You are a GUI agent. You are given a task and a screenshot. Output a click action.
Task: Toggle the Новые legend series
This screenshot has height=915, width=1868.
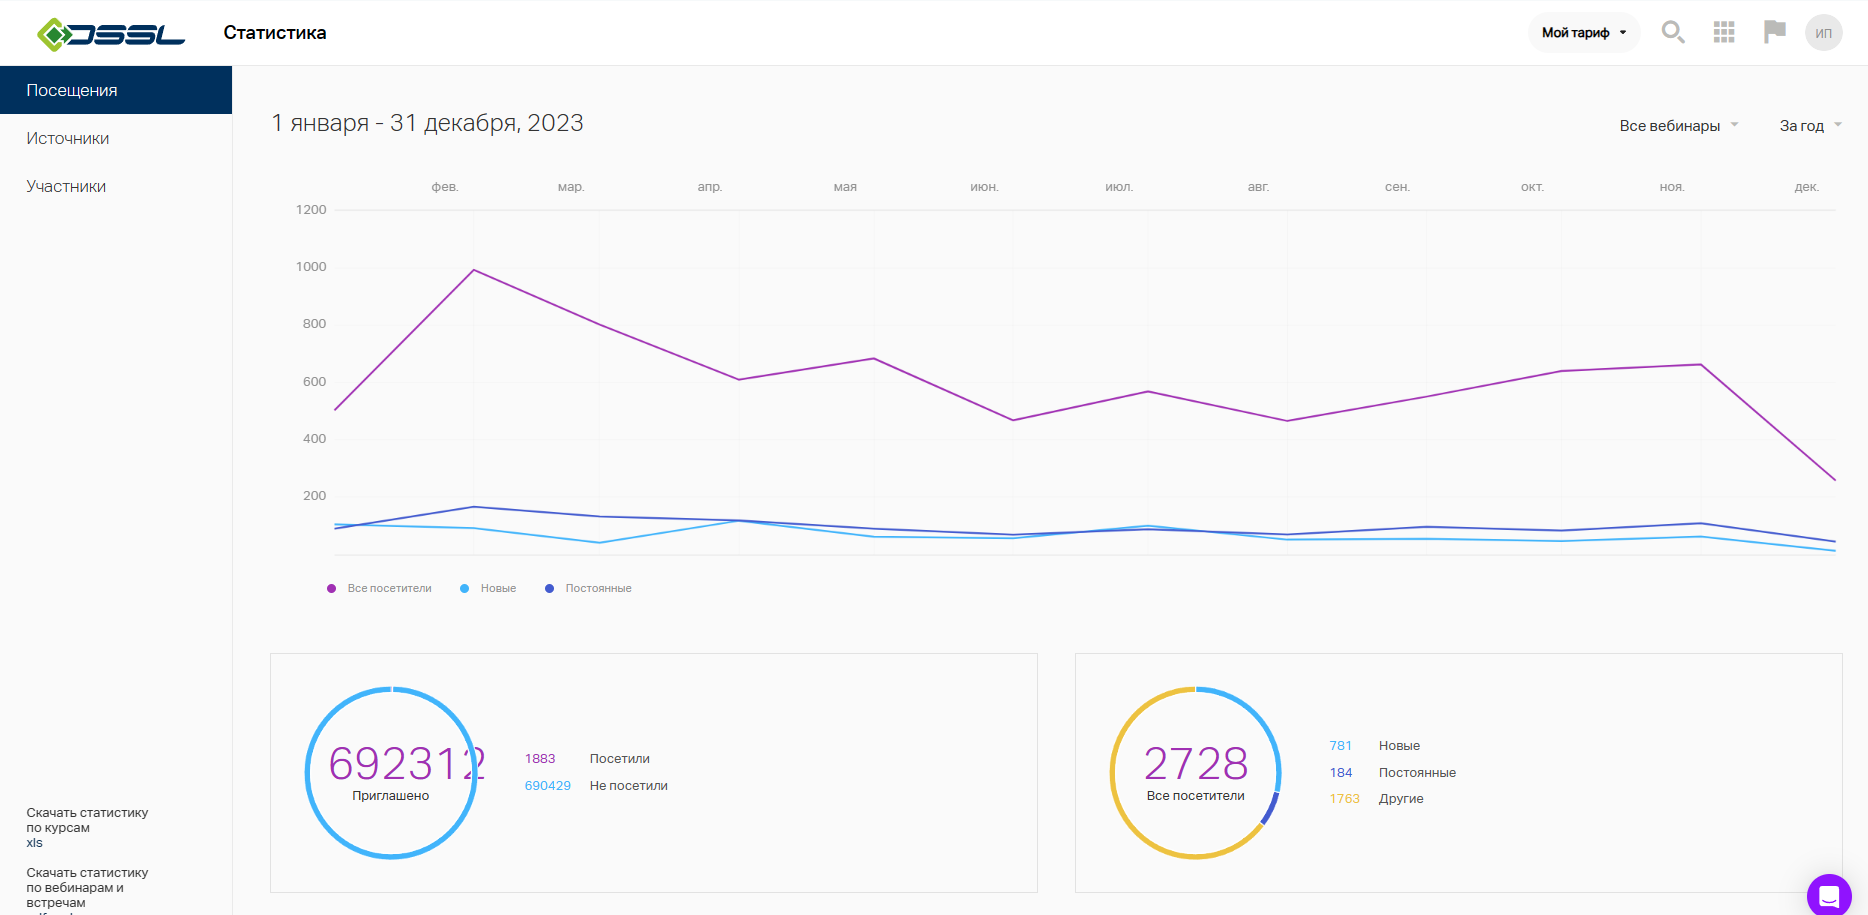point(489,589)
